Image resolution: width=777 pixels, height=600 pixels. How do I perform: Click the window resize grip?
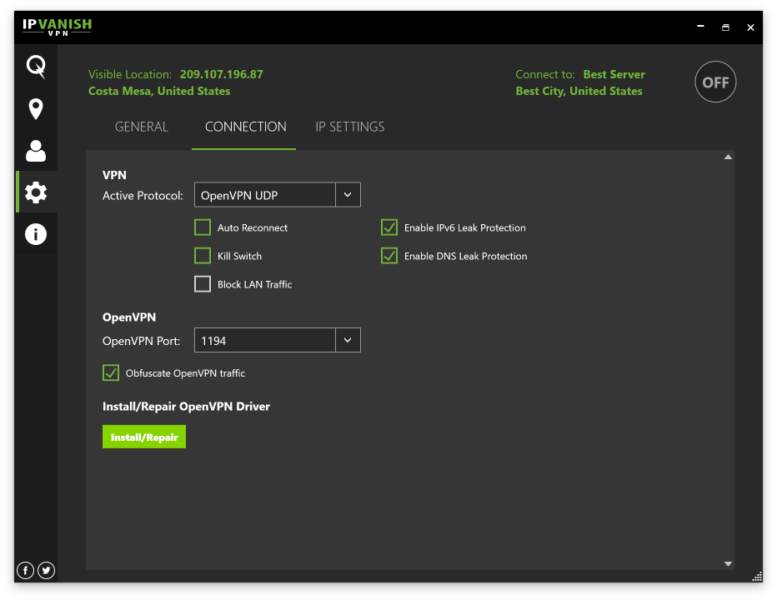click(757, 576)
